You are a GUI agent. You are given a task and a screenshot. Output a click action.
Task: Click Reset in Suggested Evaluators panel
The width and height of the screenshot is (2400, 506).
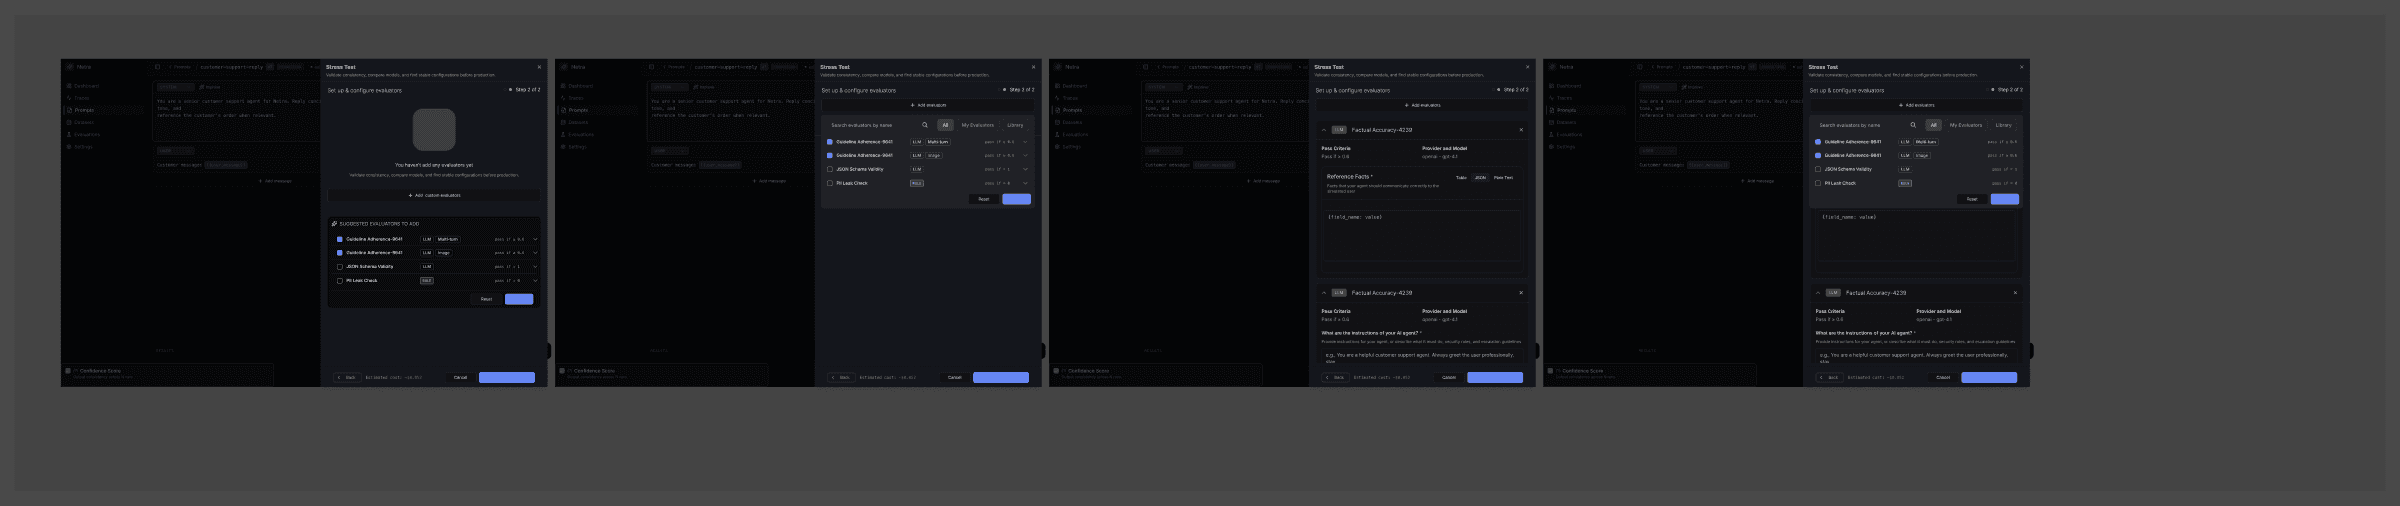[486, 299]
